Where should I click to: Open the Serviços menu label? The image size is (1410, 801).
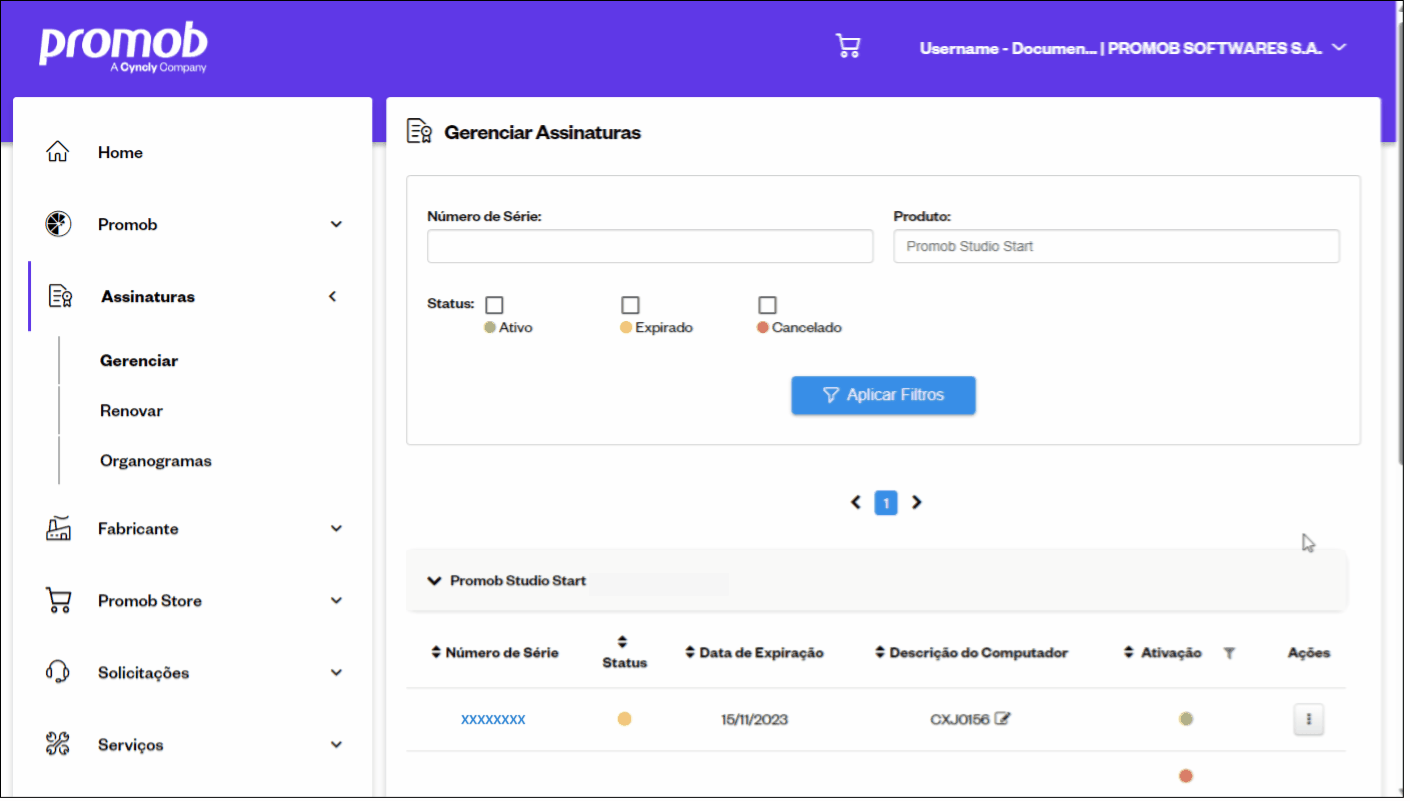click(131, 744)
